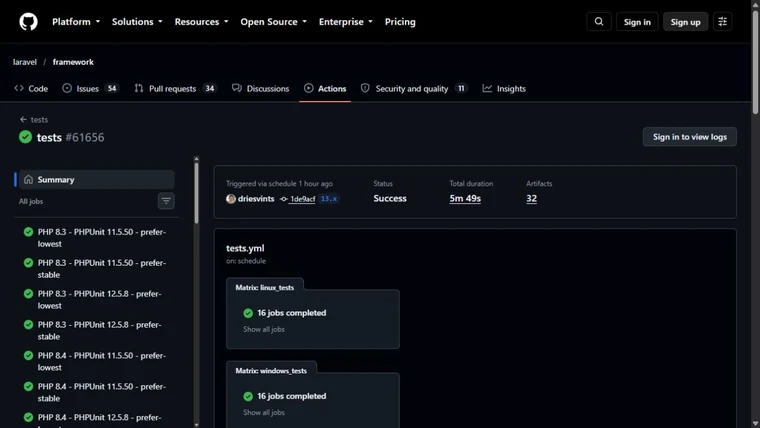Click the 5m 49s total duration link
760x428 pixels.
pyautogui.click(x=465, y=198)
